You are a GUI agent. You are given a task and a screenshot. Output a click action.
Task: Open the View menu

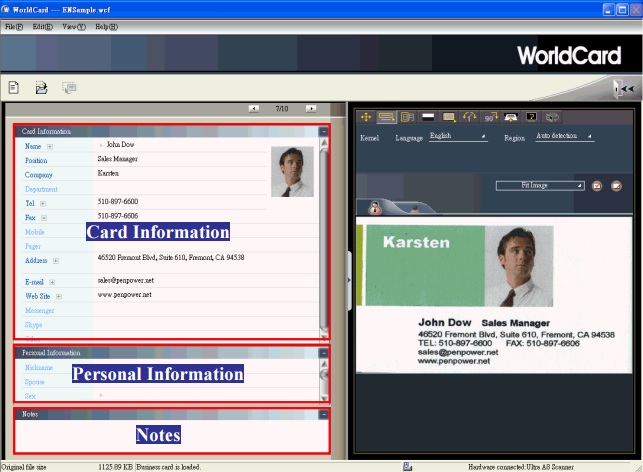coord(74,27)
